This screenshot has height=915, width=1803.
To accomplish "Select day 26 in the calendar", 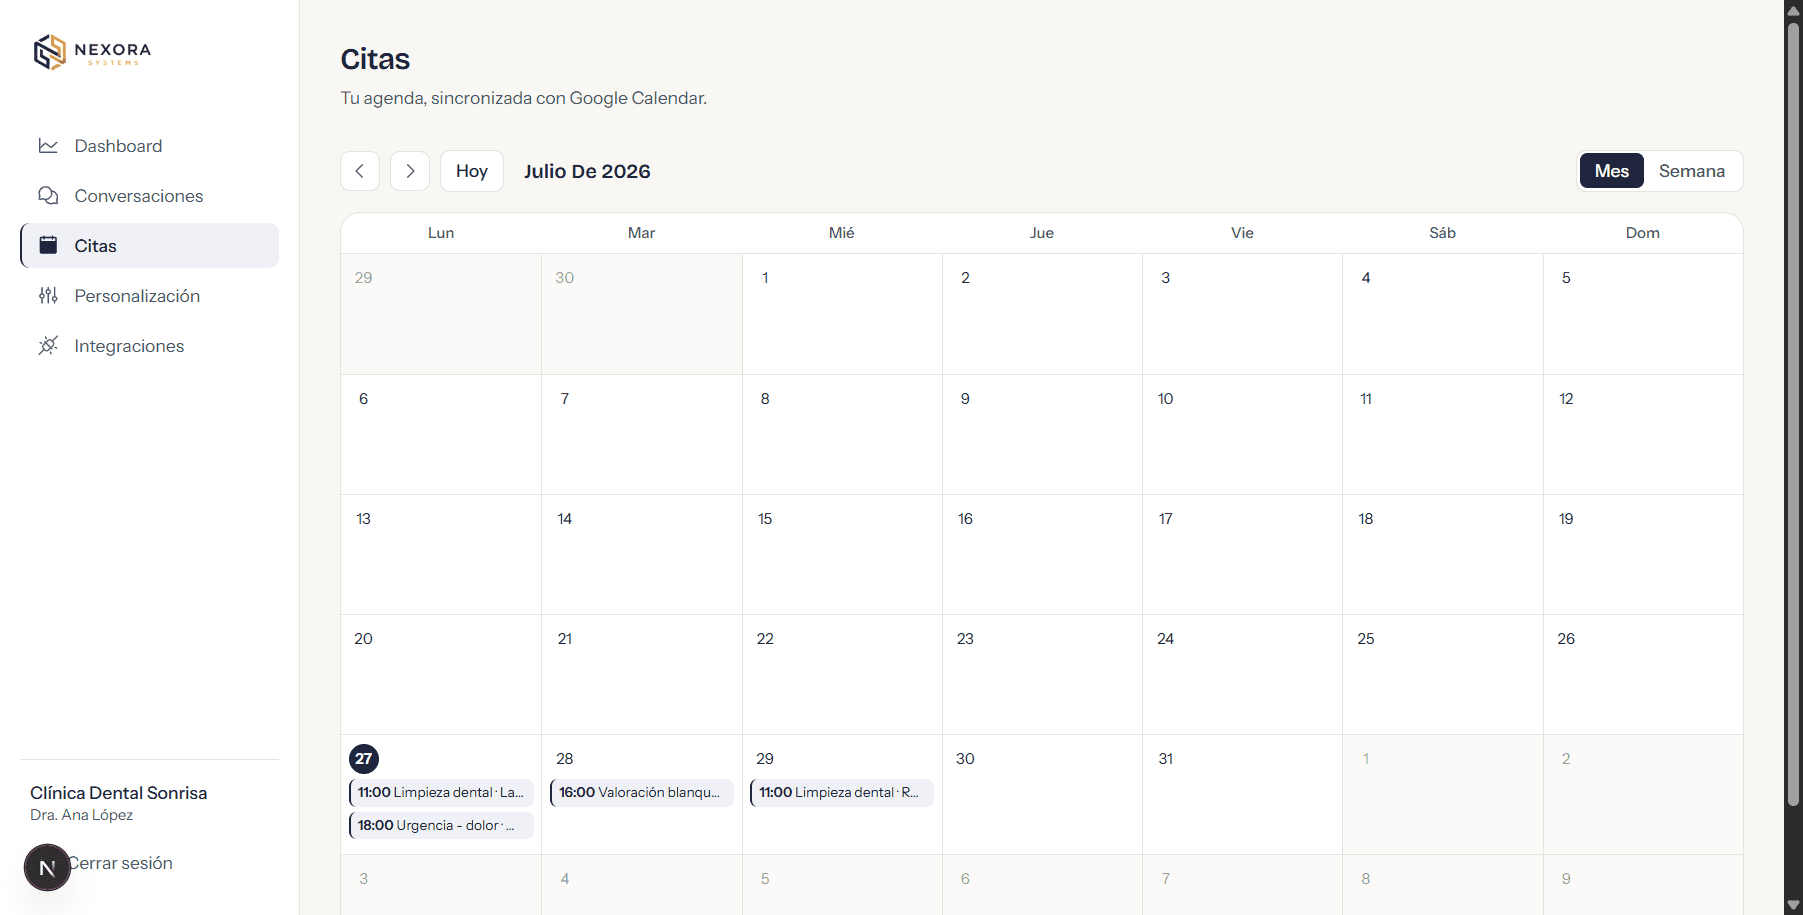I will [1566, 639].
